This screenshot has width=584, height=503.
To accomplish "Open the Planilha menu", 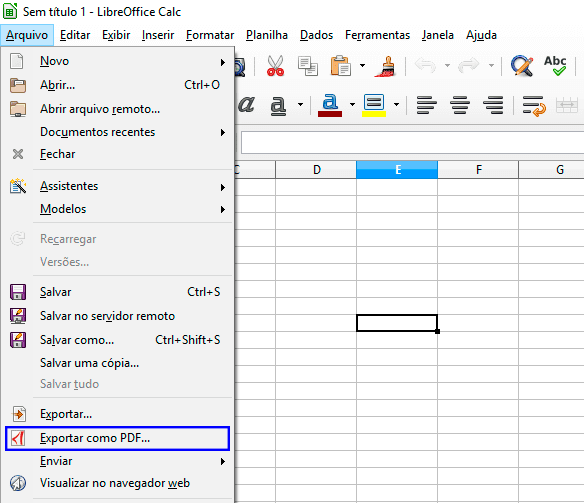I will [267, 35].
